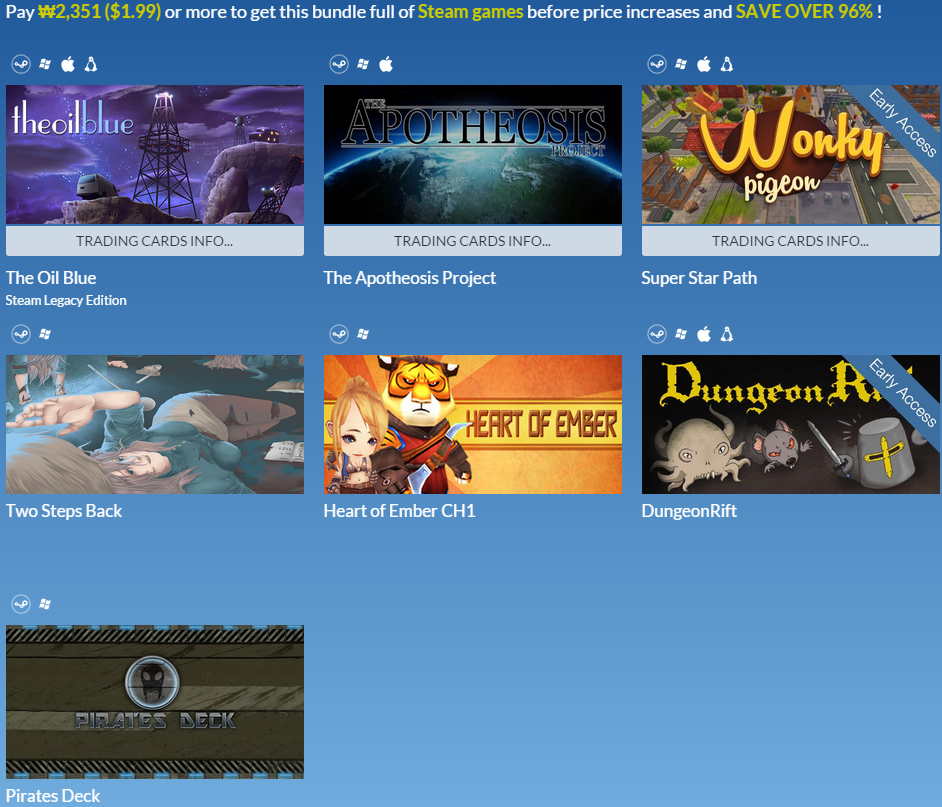942x807 pixels.
Task: Click the Steam icon above The Oil Blue
Action: click(x=21, y=64)
